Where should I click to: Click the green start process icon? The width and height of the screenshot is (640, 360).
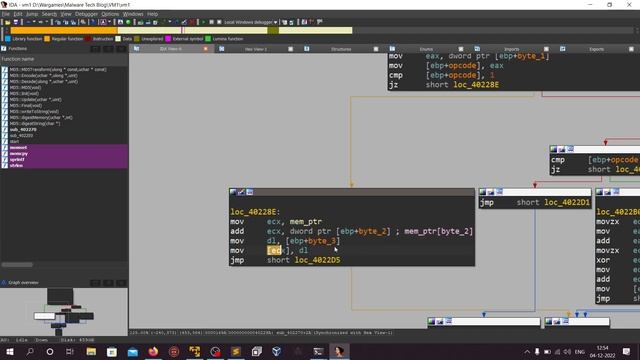(203, 22)
